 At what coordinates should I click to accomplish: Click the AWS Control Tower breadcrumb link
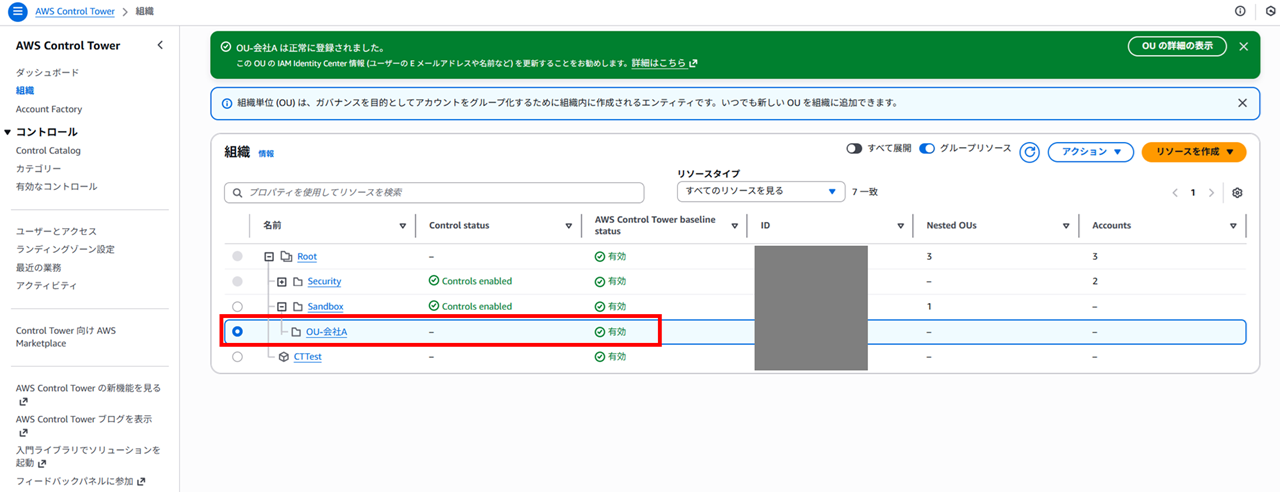75,11
